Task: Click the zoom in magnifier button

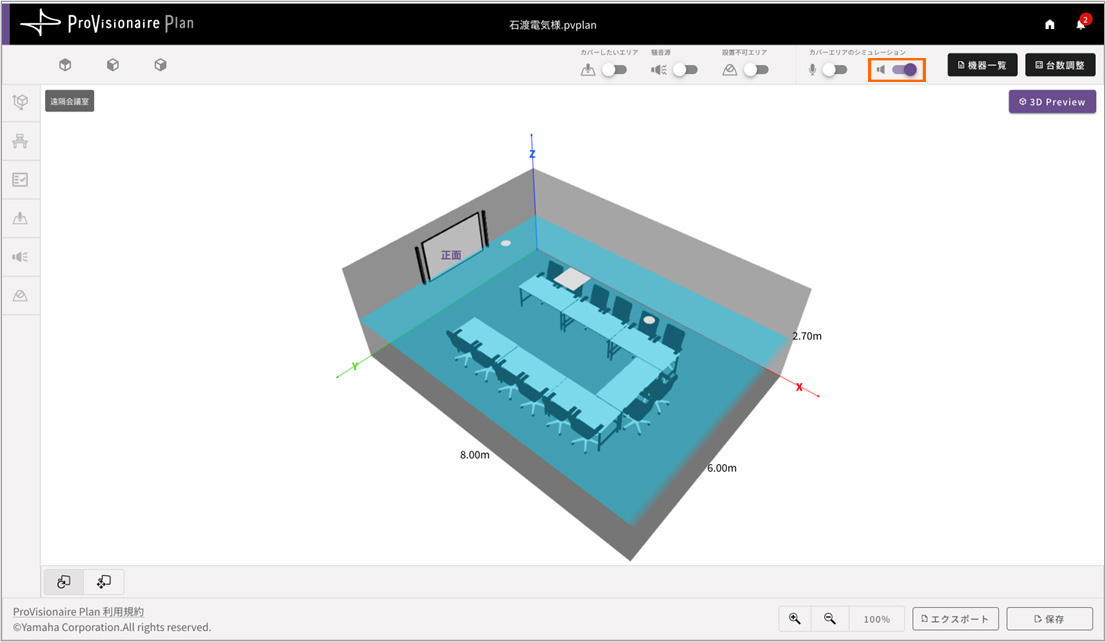Action: tap(795, 619)
